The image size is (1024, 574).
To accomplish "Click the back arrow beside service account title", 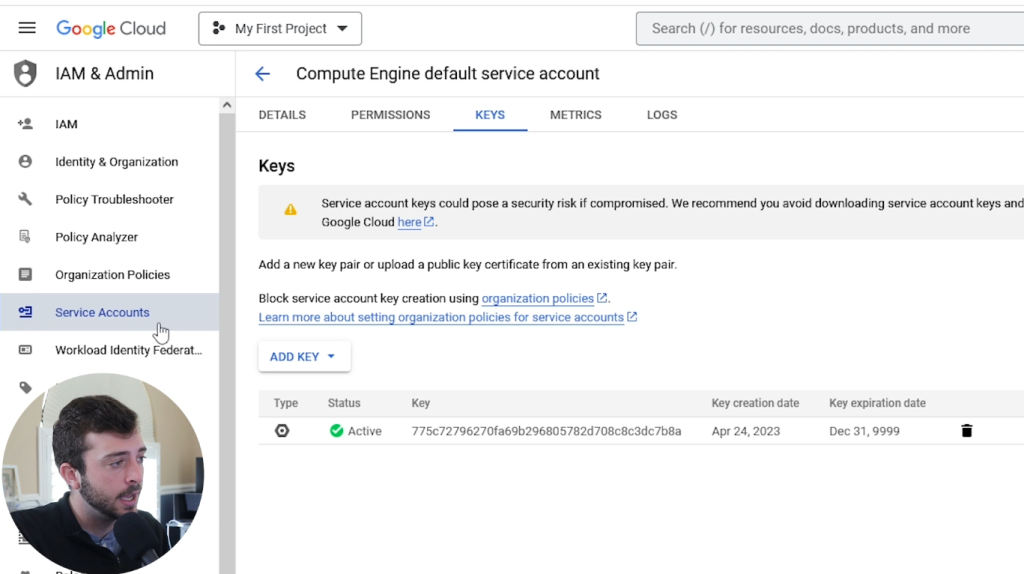I will point(263,73).
